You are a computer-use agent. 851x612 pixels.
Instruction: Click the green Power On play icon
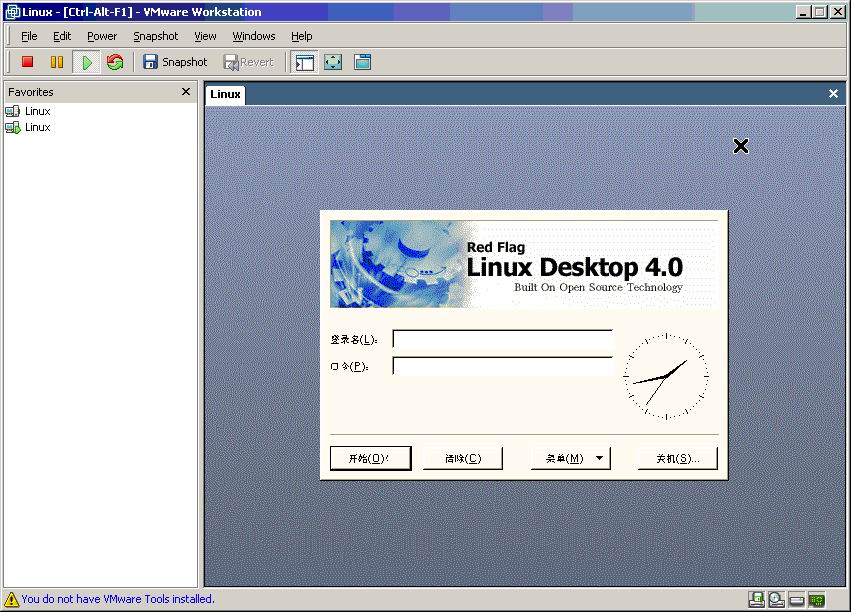(86, 62)
